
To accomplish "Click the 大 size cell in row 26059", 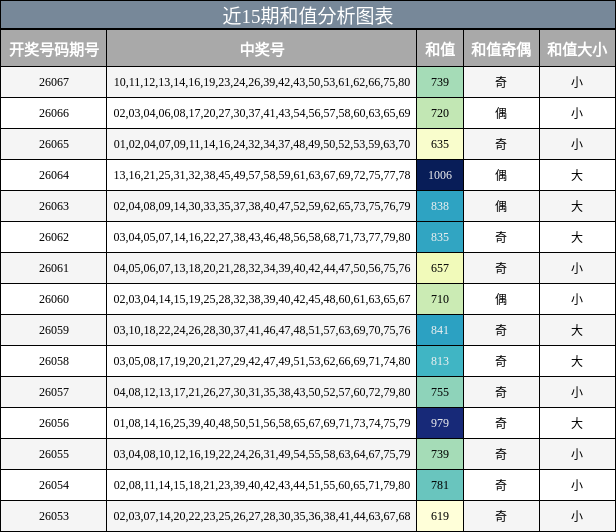I will pyautogui.click(x=577, y=330).
